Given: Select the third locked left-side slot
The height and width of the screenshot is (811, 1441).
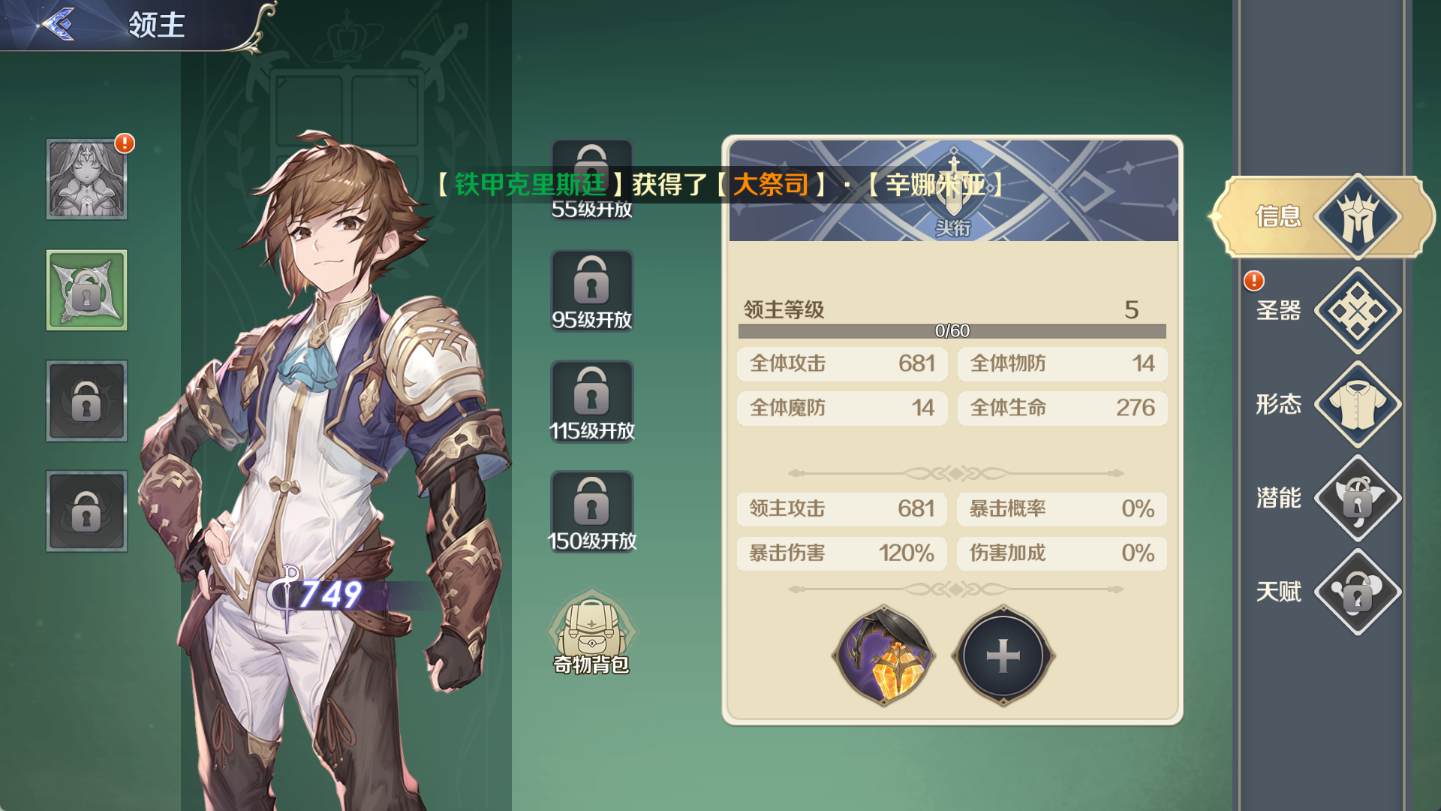Looking at the screenshot, I should pyautogui.click(x=87, y=401).
